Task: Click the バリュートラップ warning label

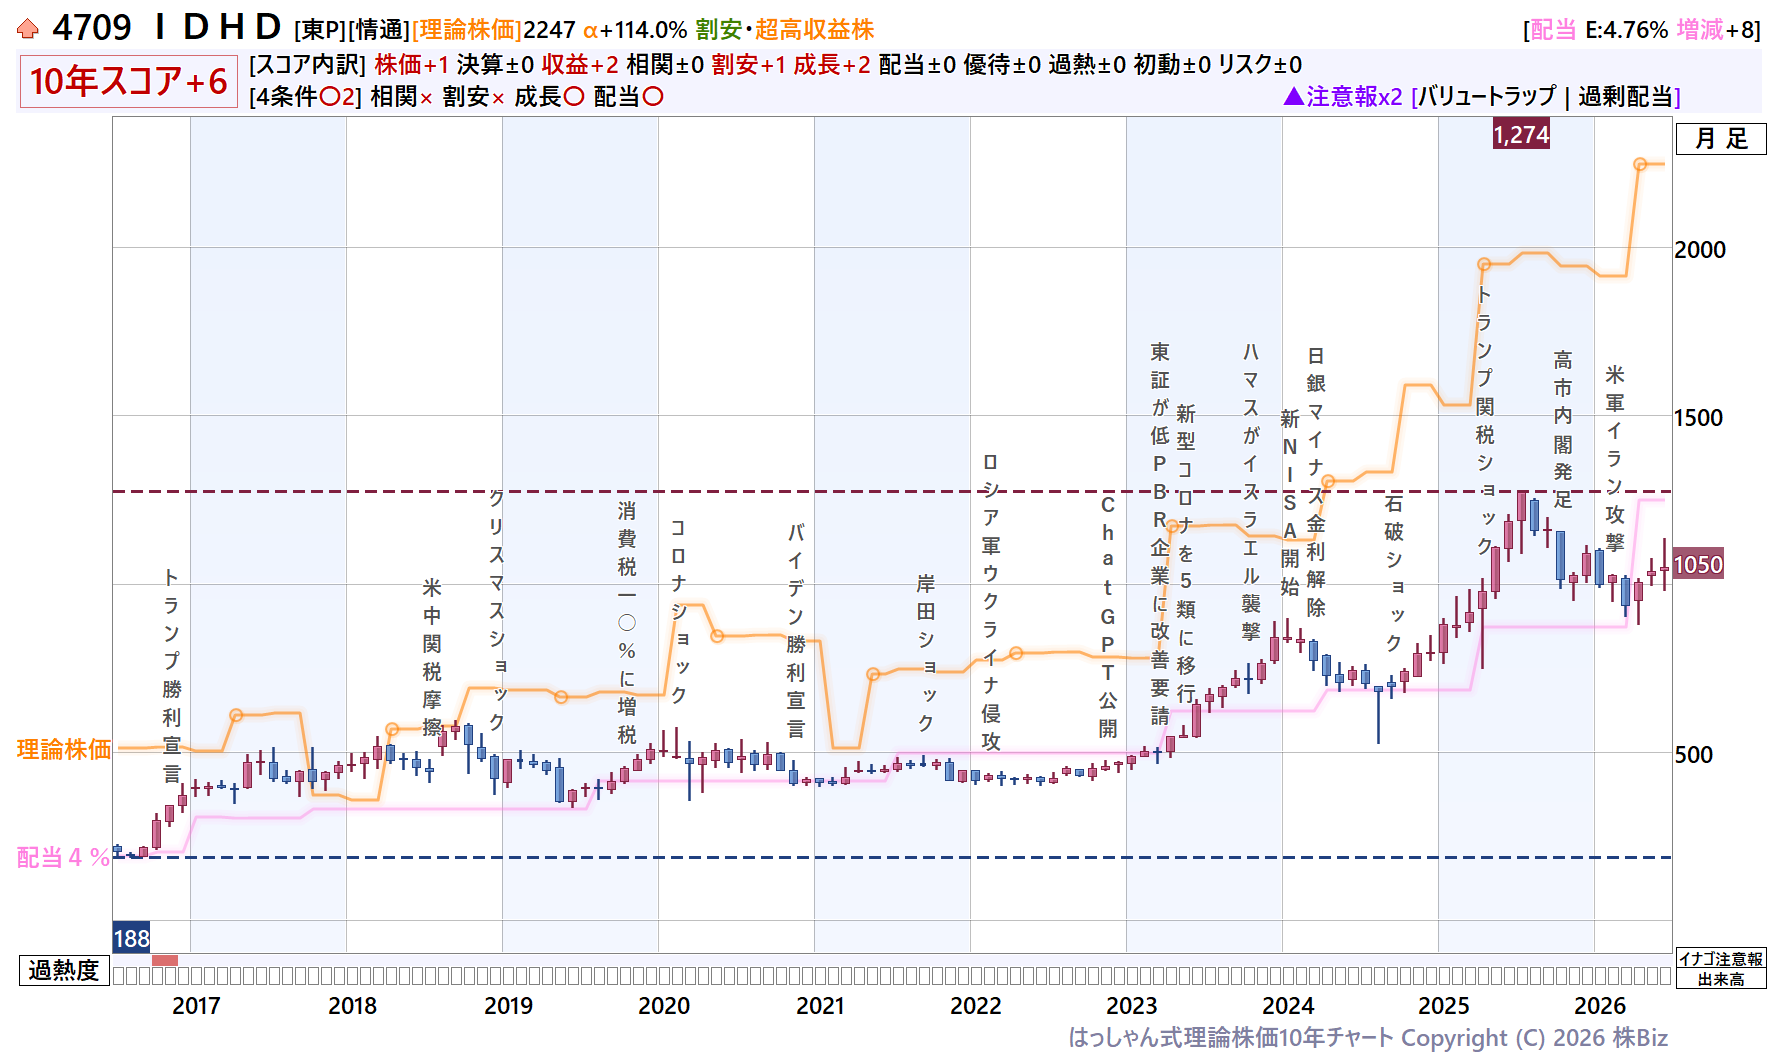Action: click(1487, 96)
